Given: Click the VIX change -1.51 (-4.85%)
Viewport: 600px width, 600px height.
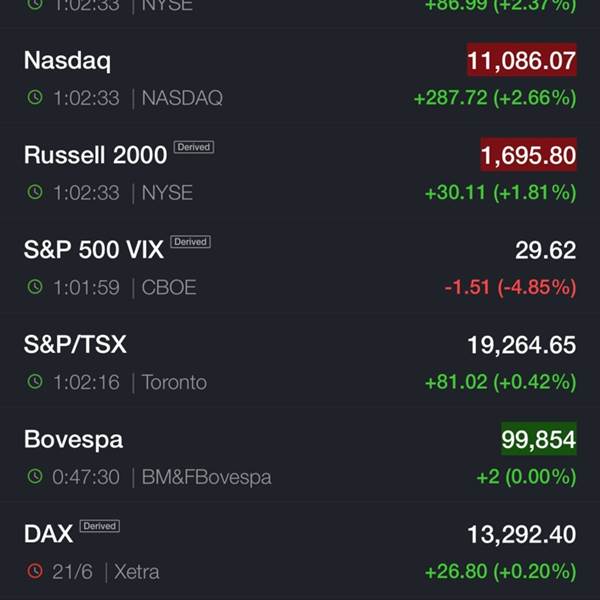Looking at the screenshot, I should click(x=510, y=287).
